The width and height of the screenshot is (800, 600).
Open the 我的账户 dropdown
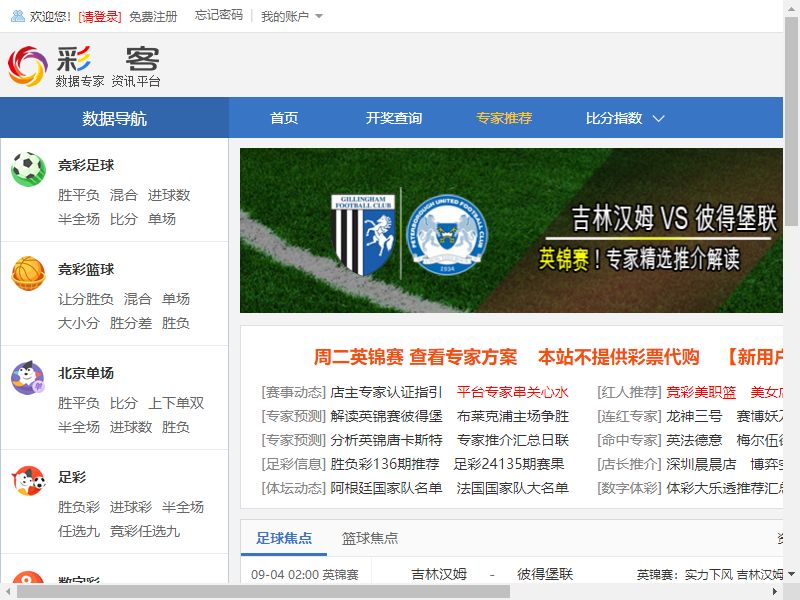point(292,16)
